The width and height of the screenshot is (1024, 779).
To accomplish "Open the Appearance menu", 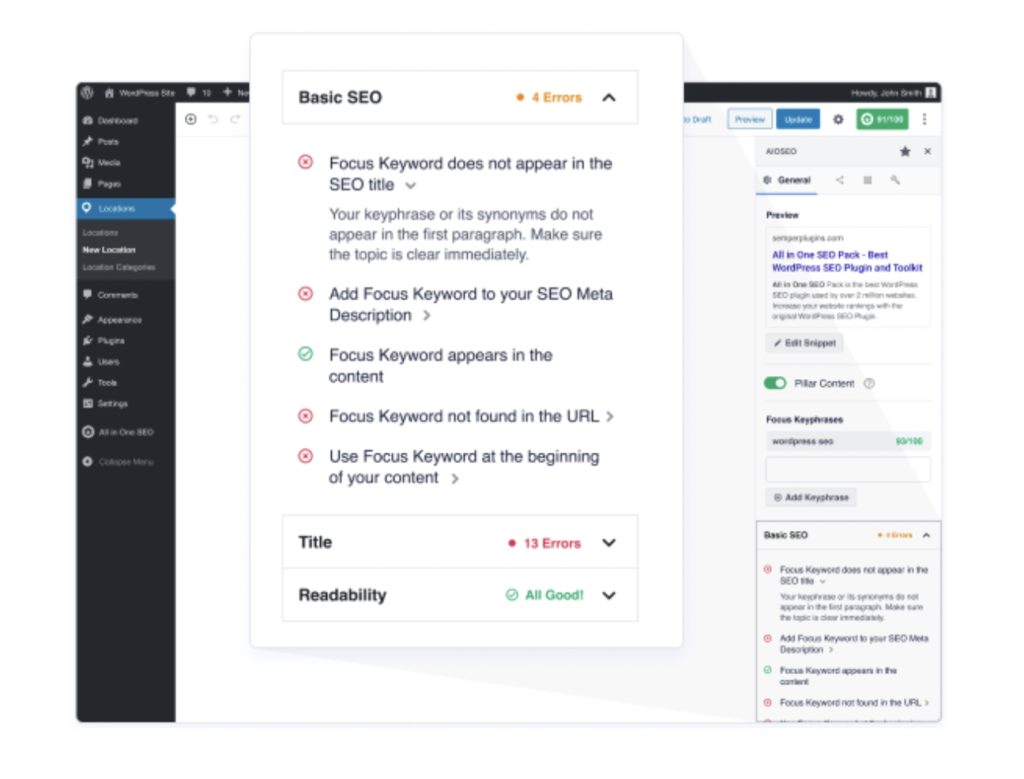I will 112,320.
